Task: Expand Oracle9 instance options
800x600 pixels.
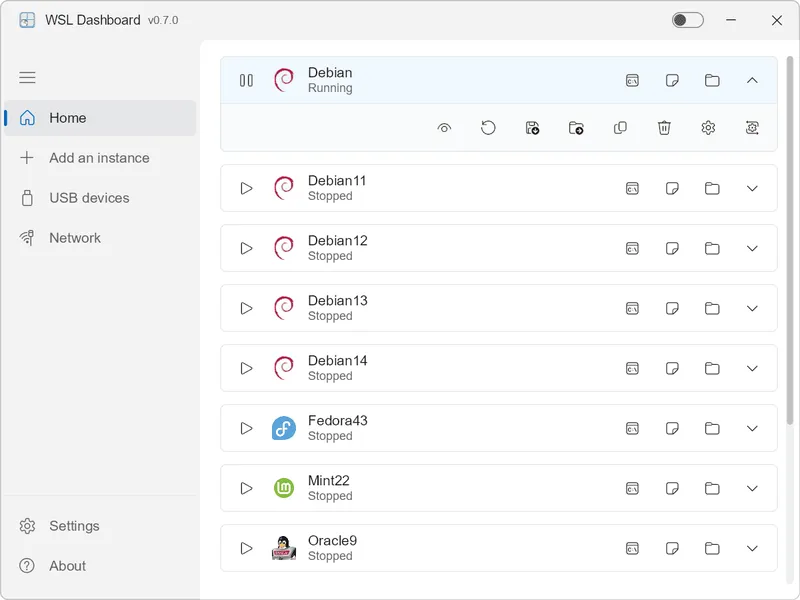Action: 752,548
